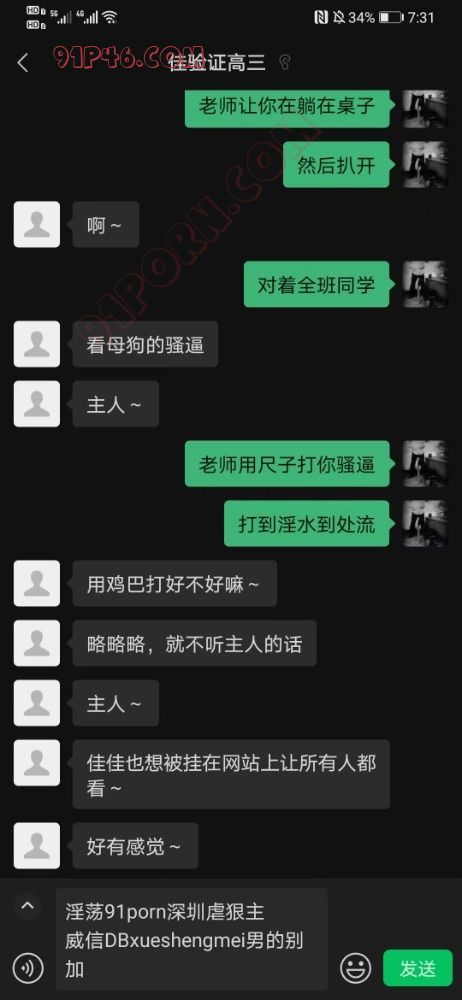The image size is (462, 1000).
Task: Tap the earpiece mode icon beside chat title
Action: tap(285, 62)
